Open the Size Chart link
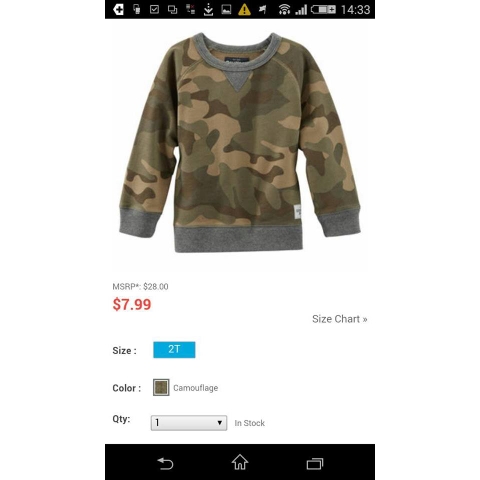480x480 pixels. (x=340, y=319)
